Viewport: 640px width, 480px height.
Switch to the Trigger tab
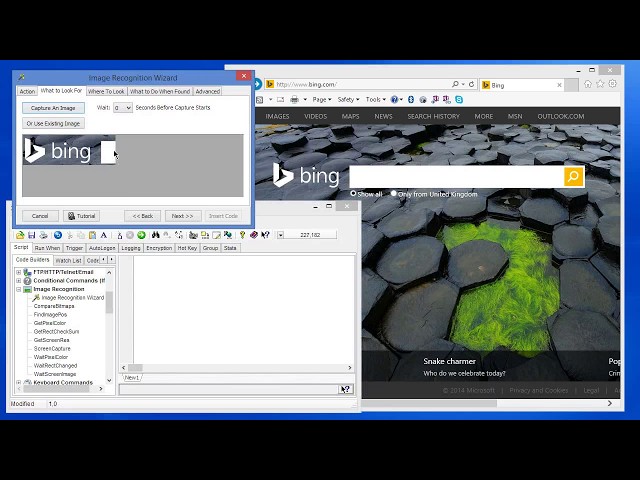point(74,248)
